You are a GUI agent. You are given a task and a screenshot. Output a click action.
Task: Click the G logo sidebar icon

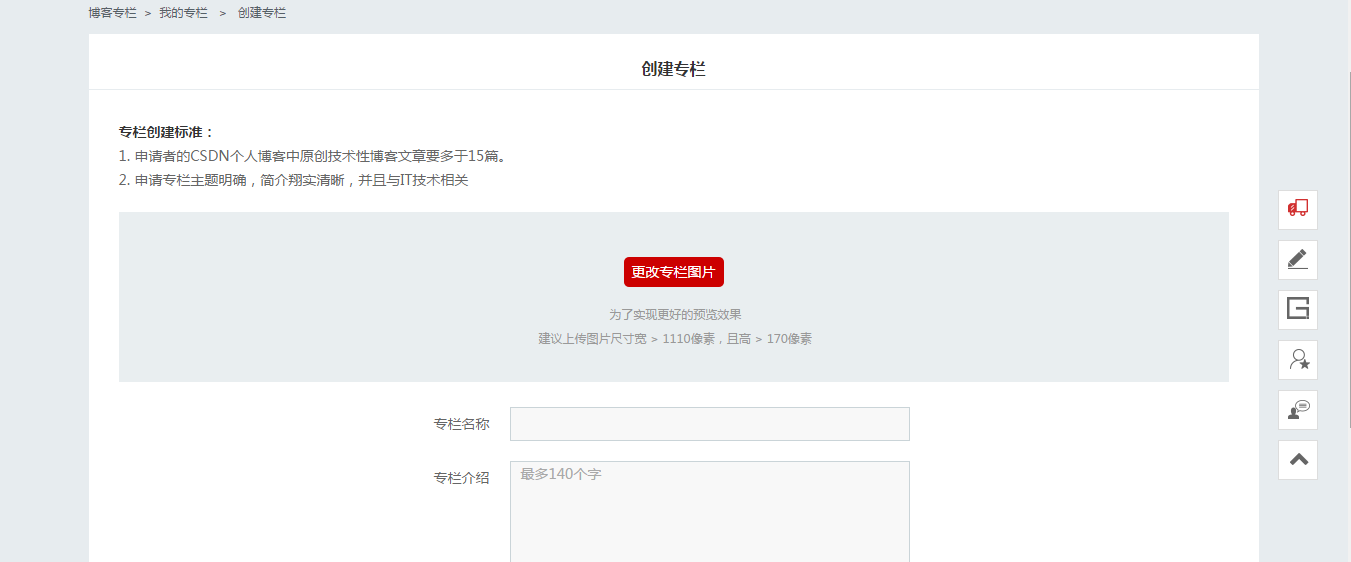click(x=1298, y=310)
